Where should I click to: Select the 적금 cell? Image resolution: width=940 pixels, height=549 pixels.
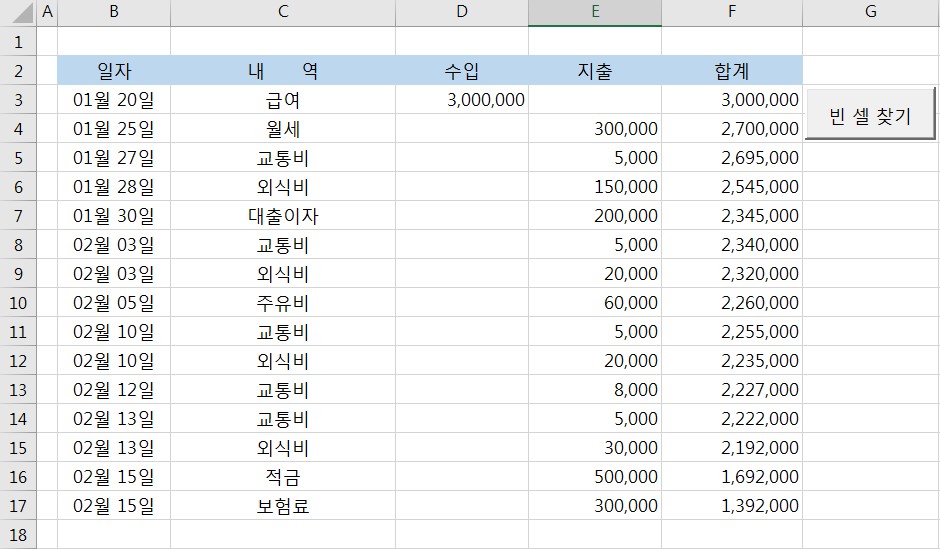(x=283, y=476)
